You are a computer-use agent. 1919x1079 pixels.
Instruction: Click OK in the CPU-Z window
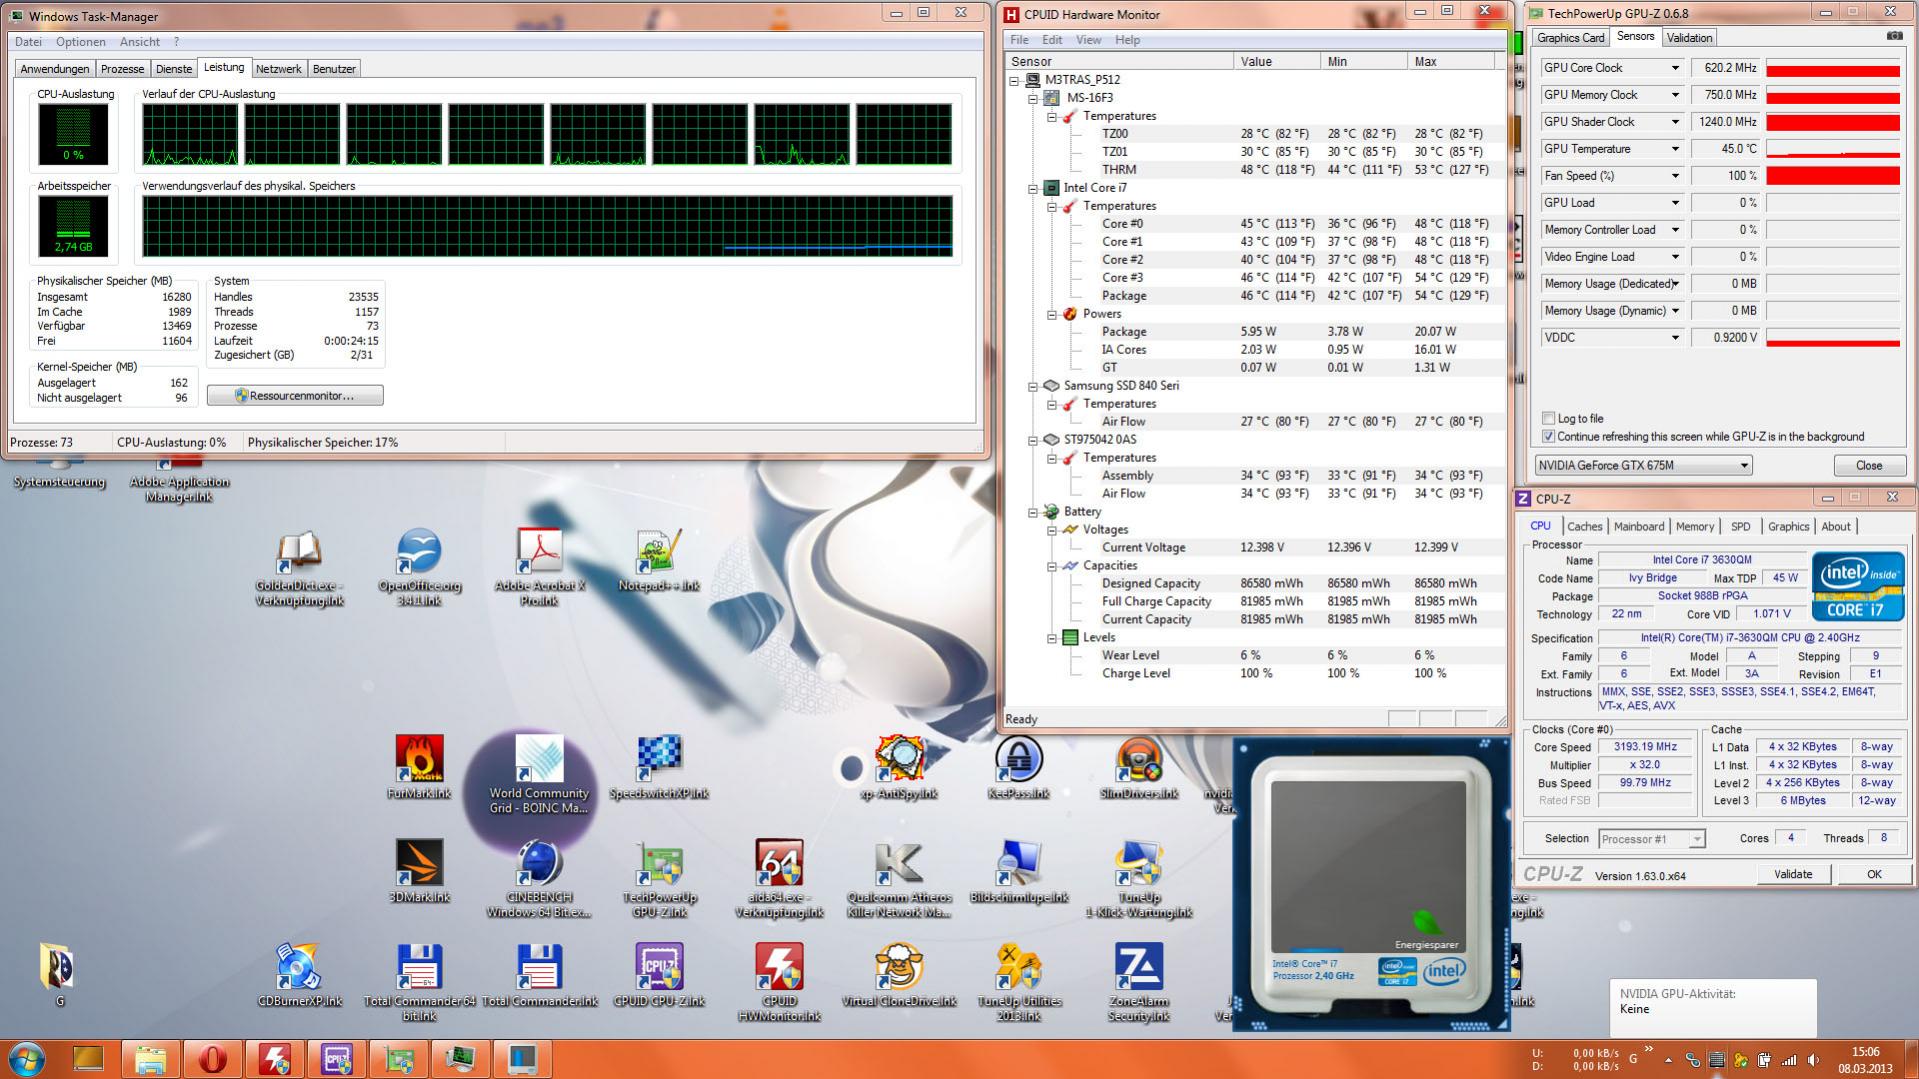coord(1874,874)
